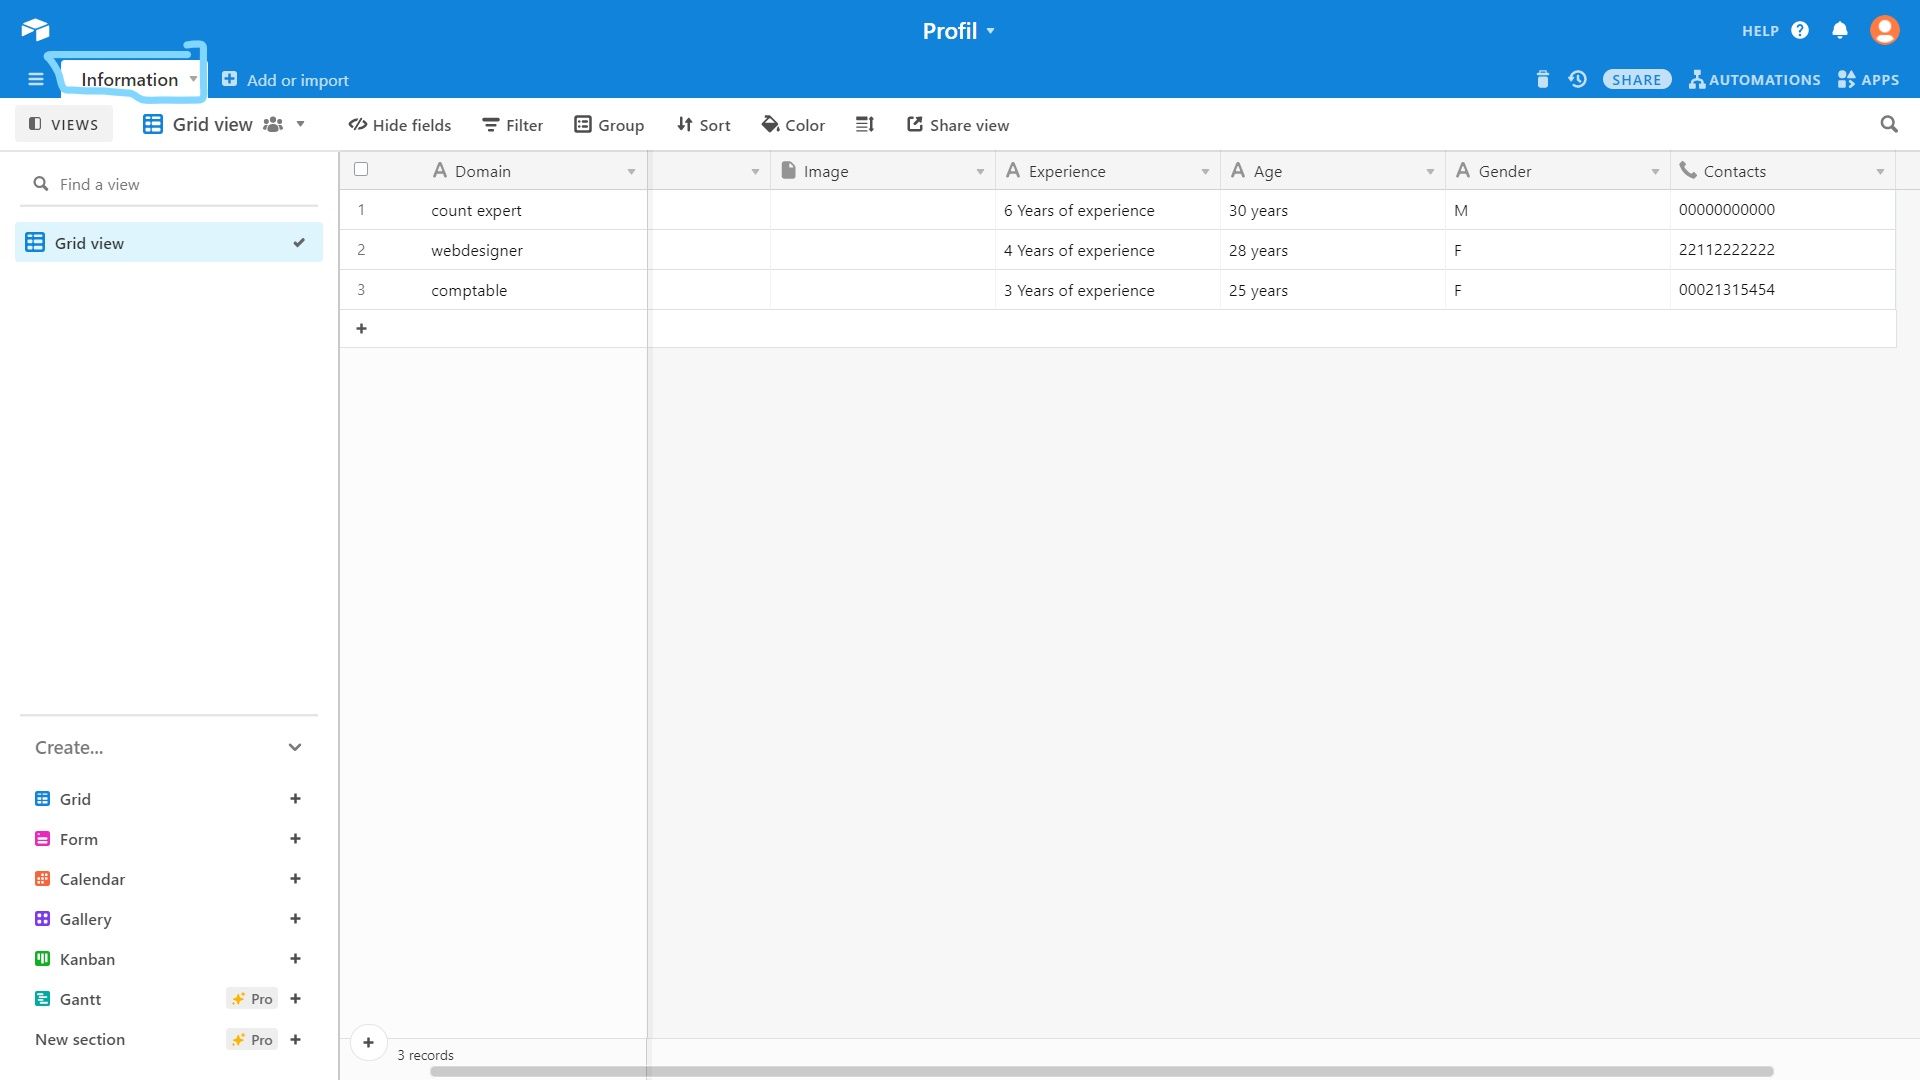Toggle the Views sidebar
The height and width of the screenshot is (1080, 1920).
point(64,125)
